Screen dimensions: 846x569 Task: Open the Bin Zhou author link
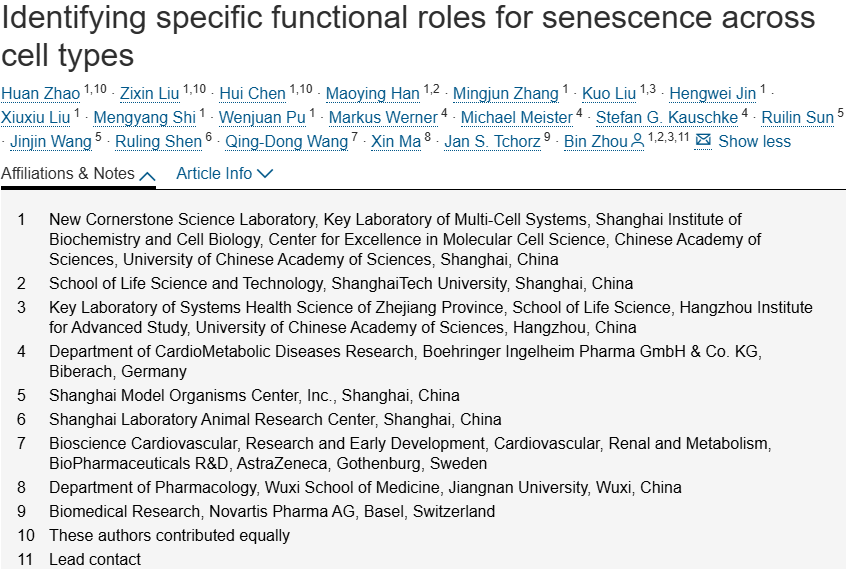click(596, 141)
